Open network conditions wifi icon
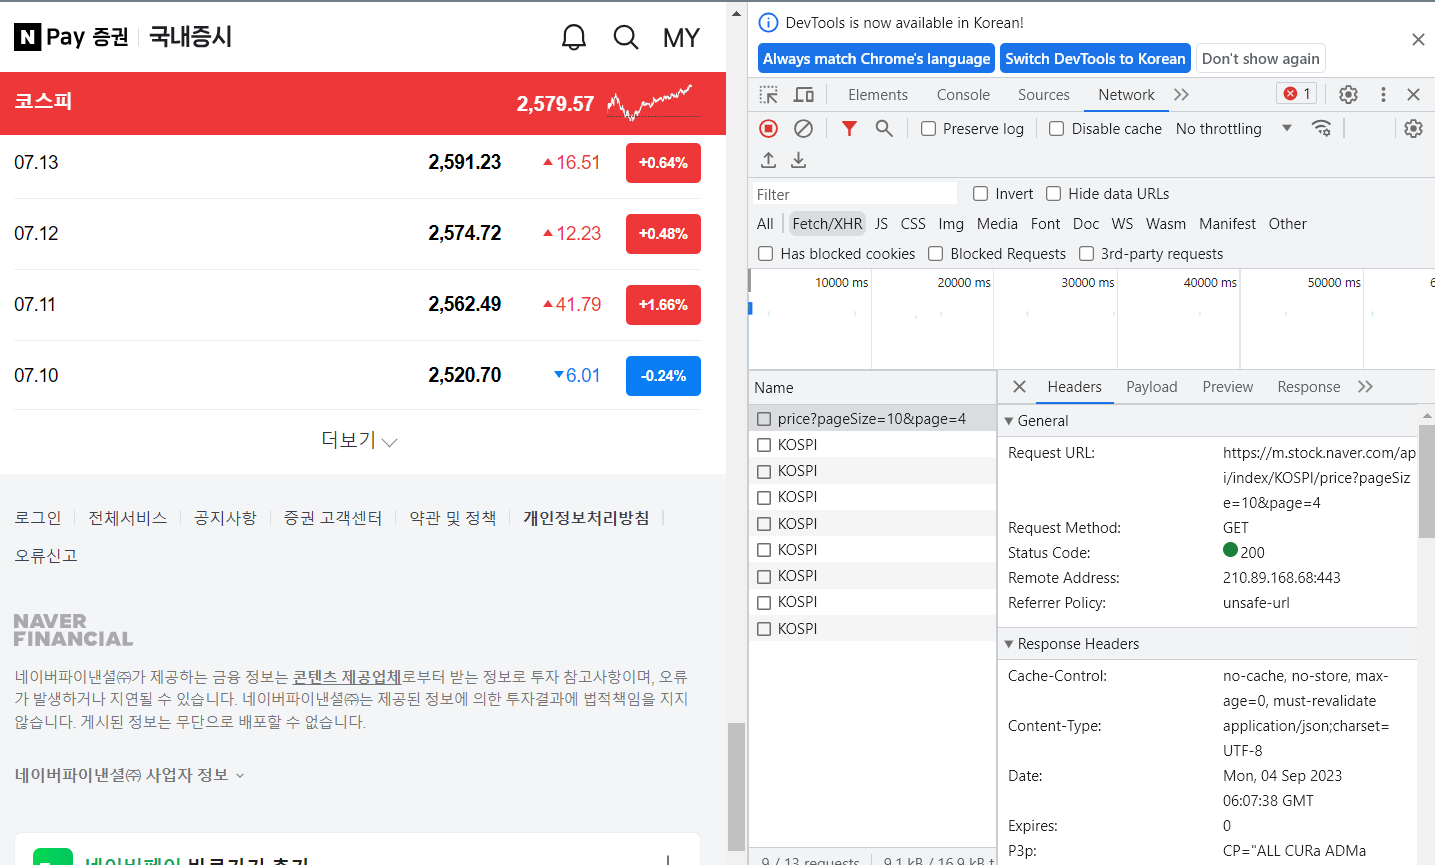Viewport: 1435px width, 865px height. (x=1321, y=128)
